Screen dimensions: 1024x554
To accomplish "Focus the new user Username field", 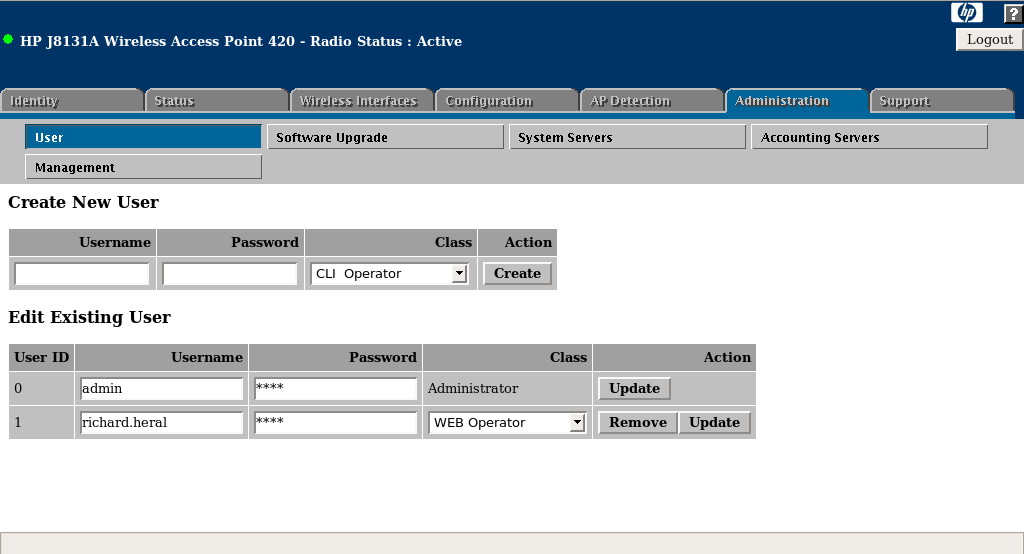I will coord(82,274).
